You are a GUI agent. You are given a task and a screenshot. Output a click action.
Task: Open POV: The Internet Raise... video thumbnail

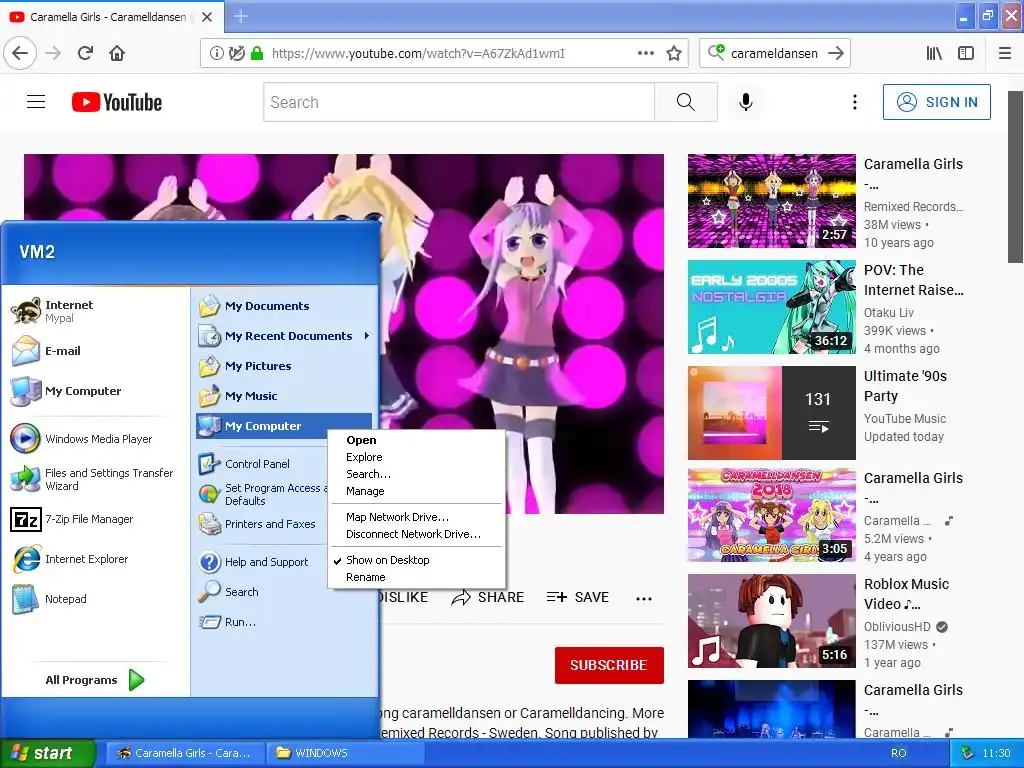click(771, 307)
